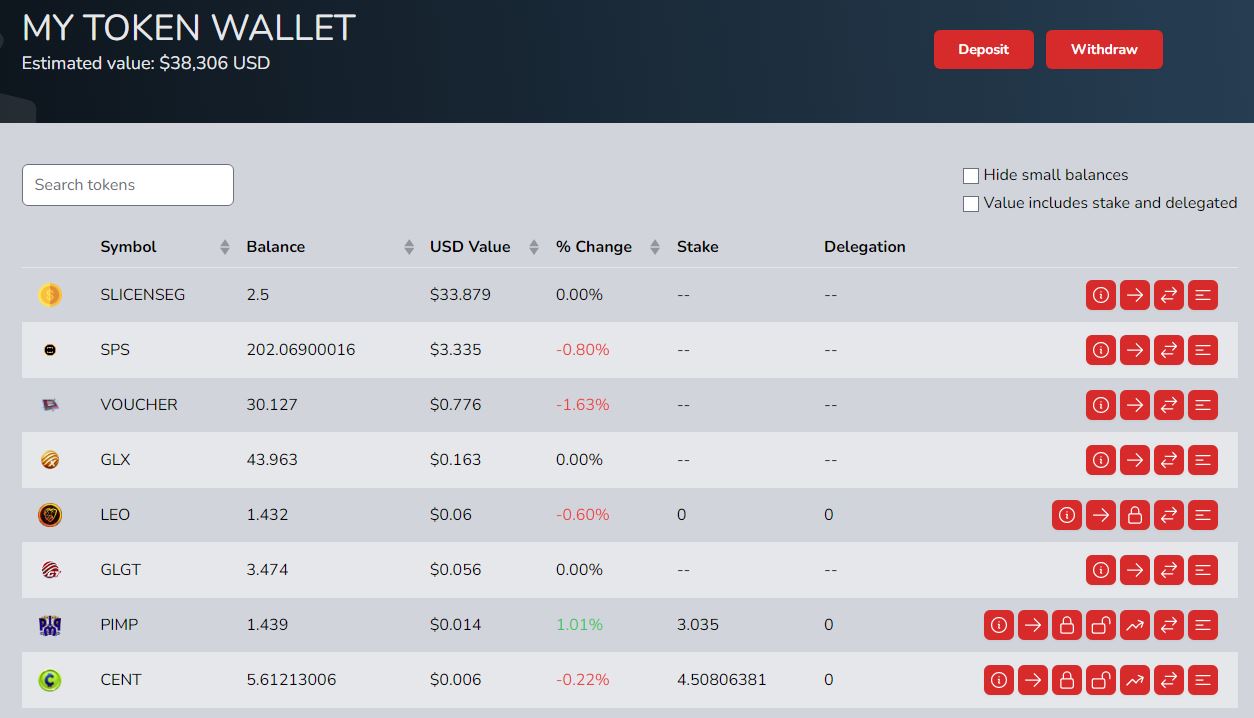Click swap arrows icon in PIMP row
Screen dimensions: 1254x718
1168,625
